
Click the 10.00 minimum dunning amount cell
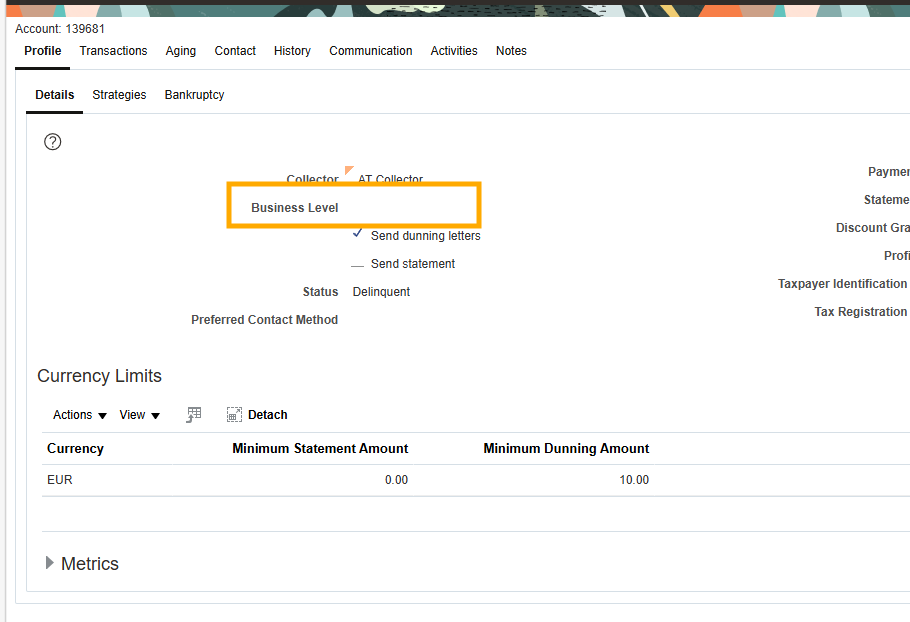634,480
